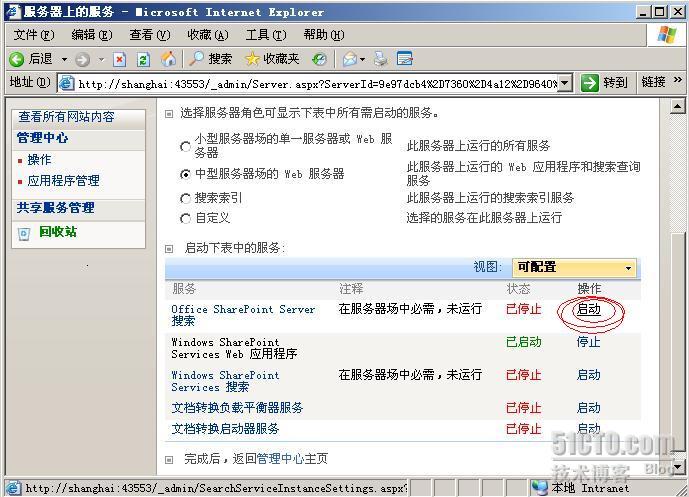Click the 服务 column header
Viewport: 689px width, 497px height.
pyautogui.click(x=184, y=289)
